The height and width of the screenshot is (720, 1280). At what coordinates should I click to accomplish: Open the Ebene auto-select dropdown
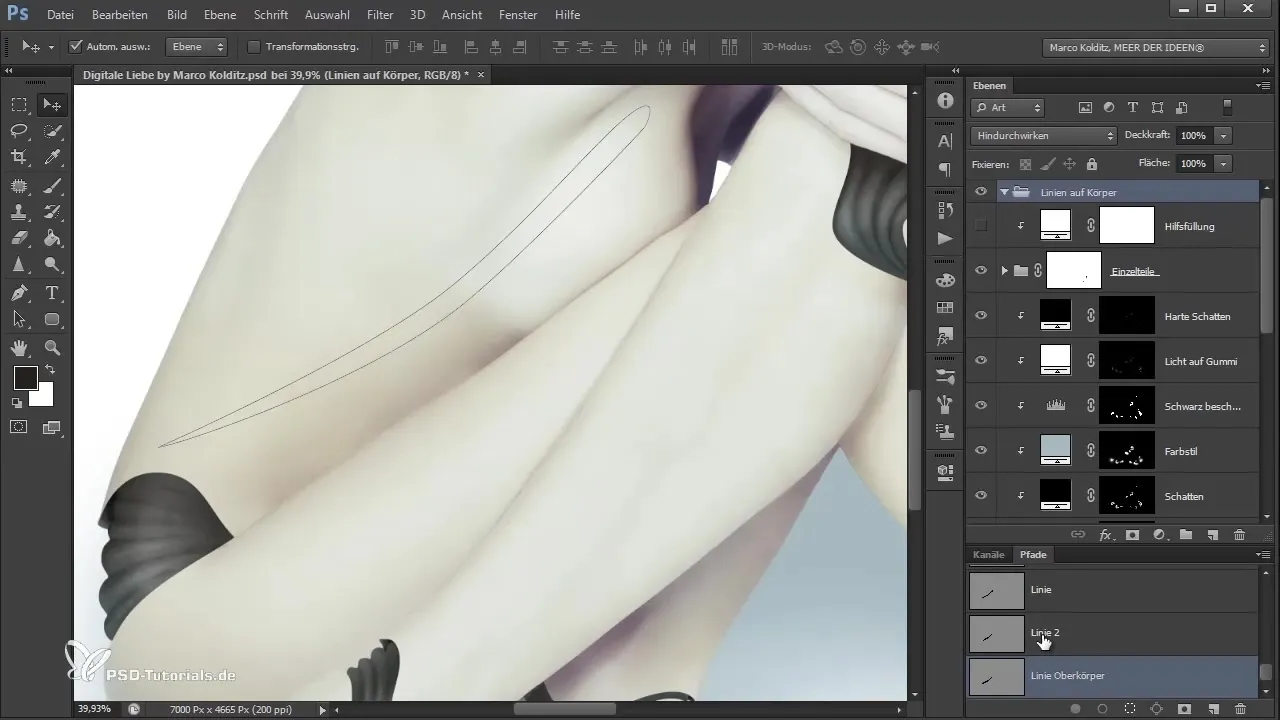(x=194, y=46)
